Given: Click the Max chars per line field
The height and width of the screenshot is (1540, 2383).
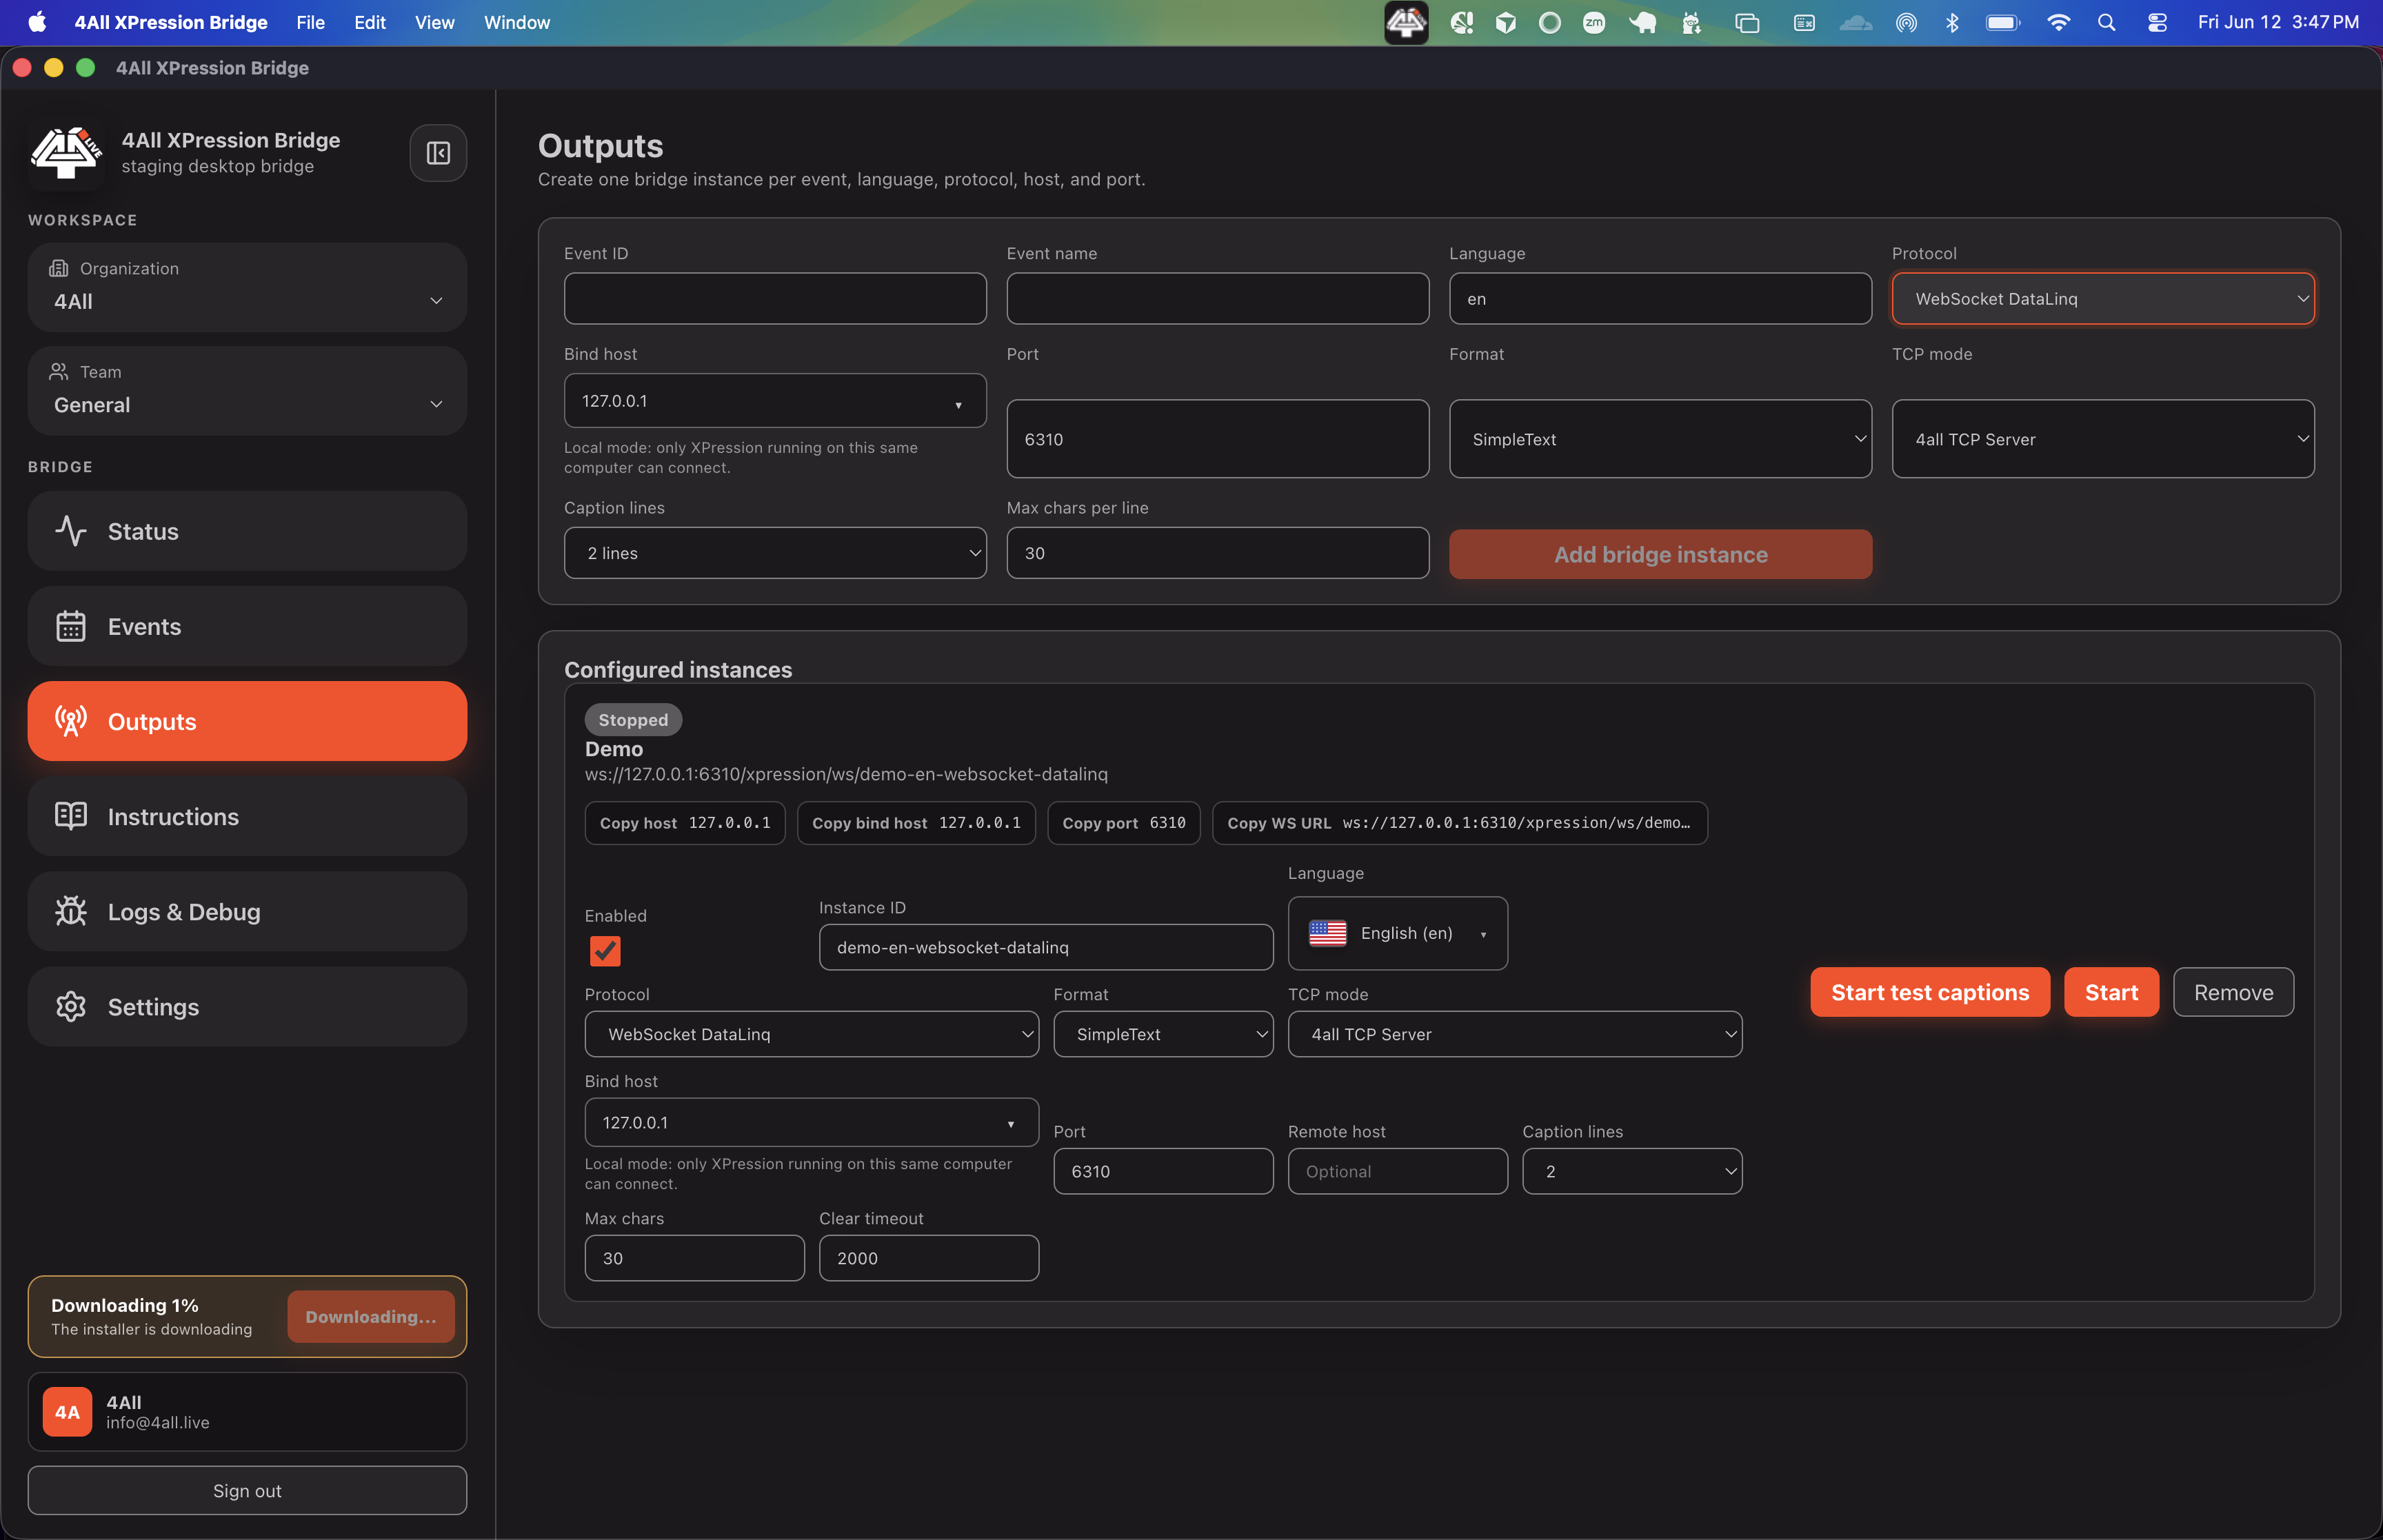Looking at the screenshot, I should pos(1218,553).
